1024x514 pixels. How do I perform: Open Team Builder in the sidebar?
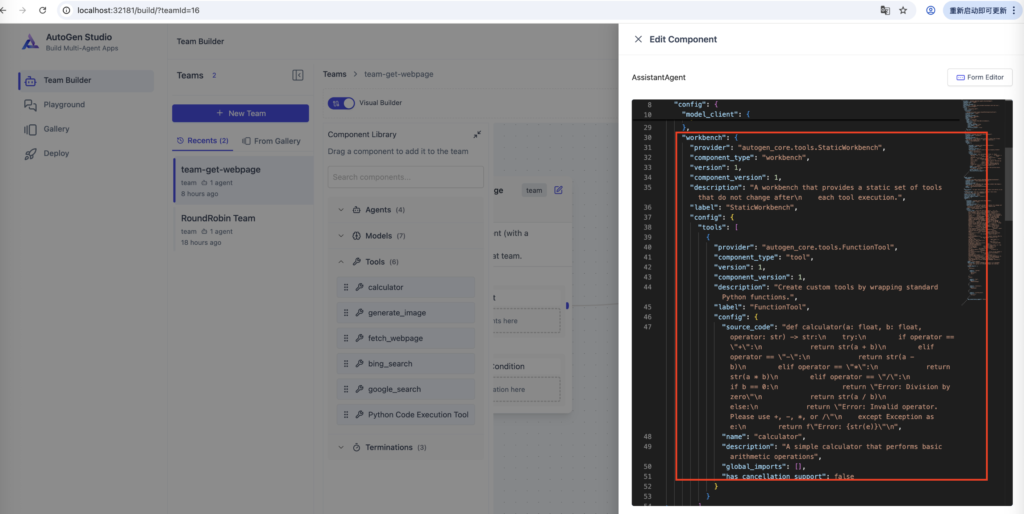pos(87,81)
